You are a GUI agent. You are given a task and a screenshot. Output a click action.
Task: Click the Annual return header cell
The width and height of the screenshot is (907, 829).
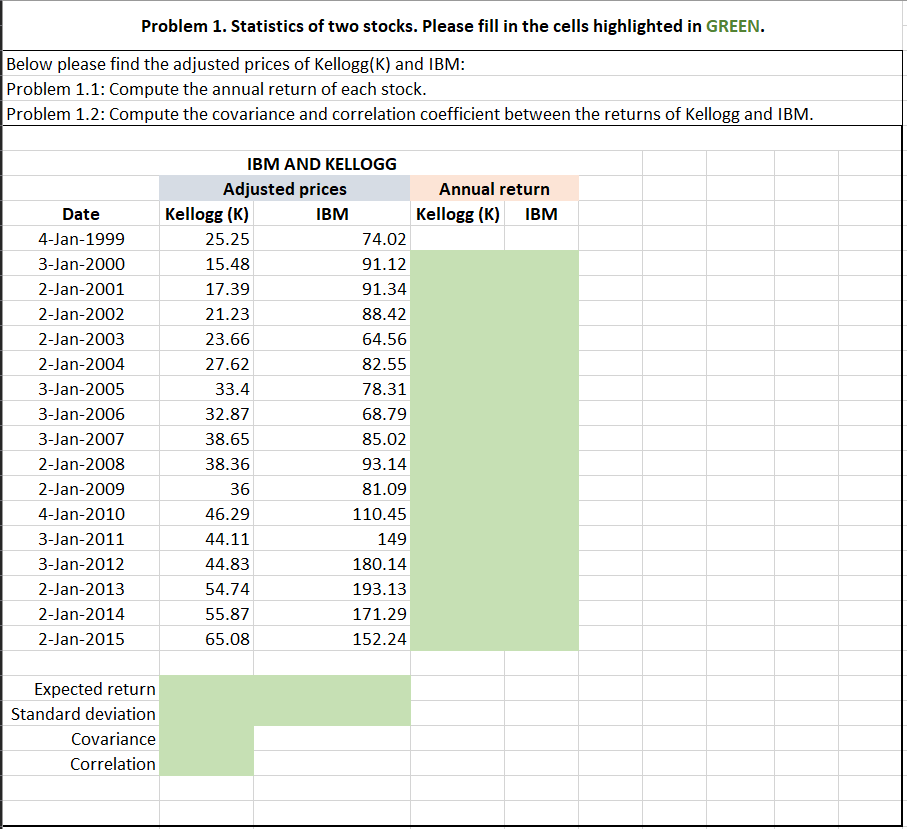pyautogui.click(x=495, y=189)
